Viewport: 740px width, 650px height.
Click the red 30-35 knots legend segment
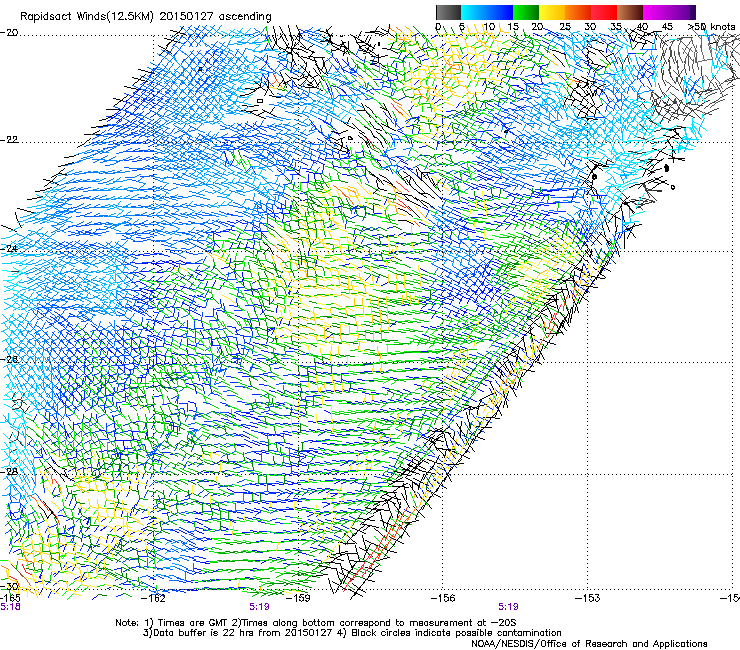604,12
